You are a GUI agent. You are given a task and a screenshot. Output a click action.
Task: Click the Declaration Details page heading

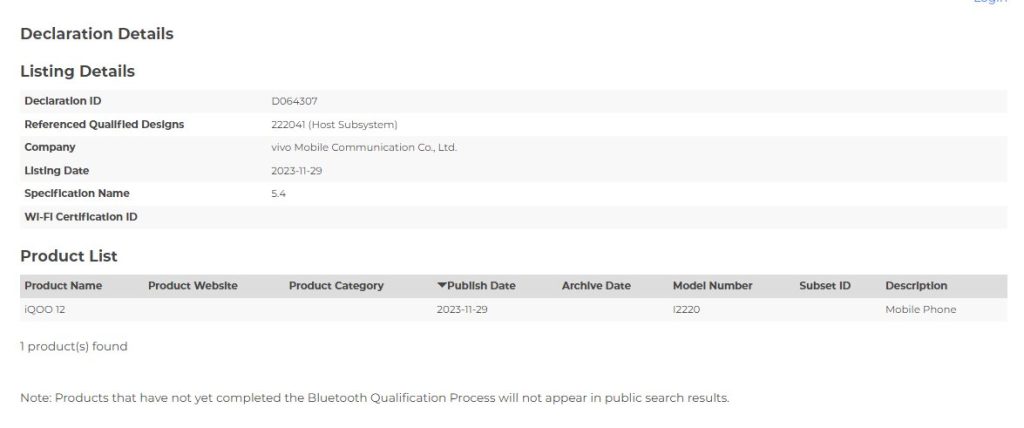[97, 34]
